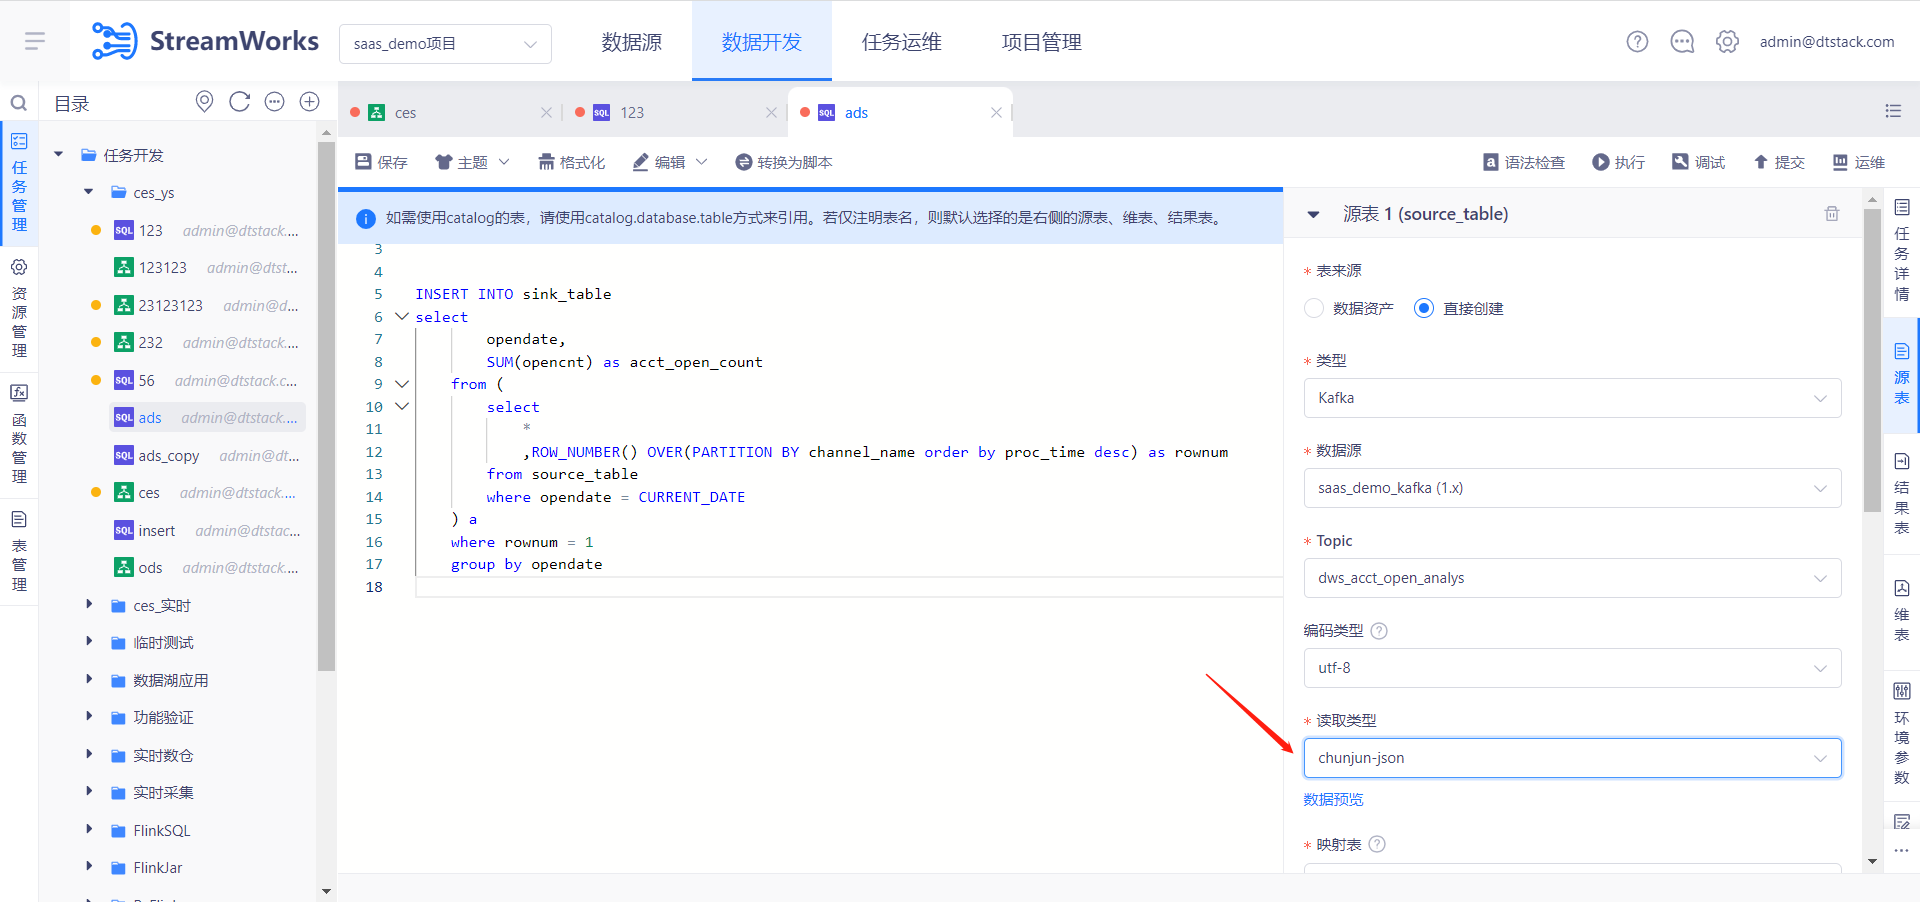The width and height of the screenshot is (1920, 902).
Task: Open ads_copy task in tree
Action: (x=169, y=456)
